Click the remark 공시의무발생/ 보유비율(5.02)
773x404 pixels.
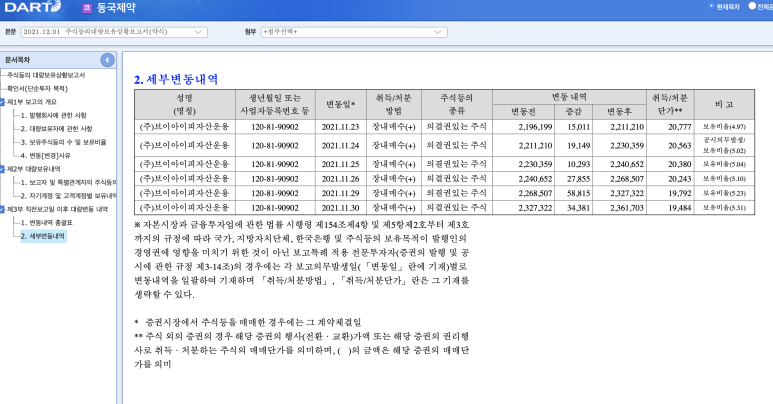pos(724,146)
